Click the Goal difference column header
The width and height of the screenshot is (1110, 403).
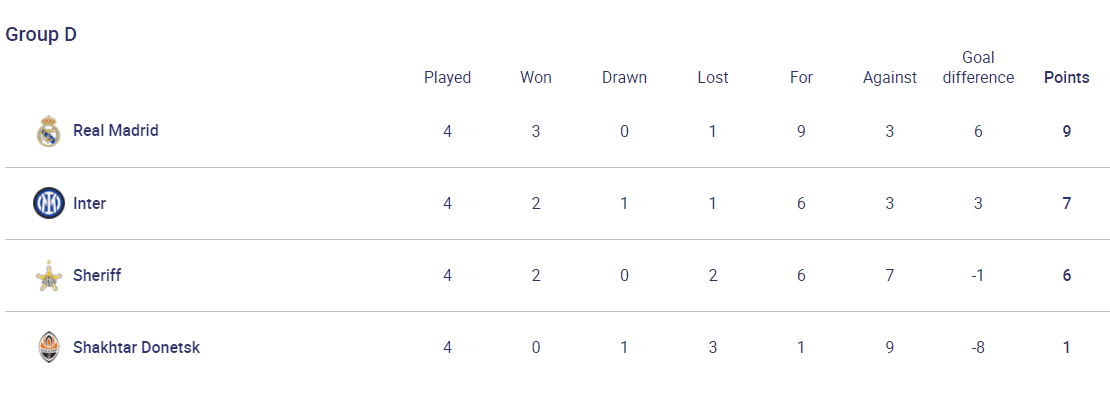pos(978,67)
